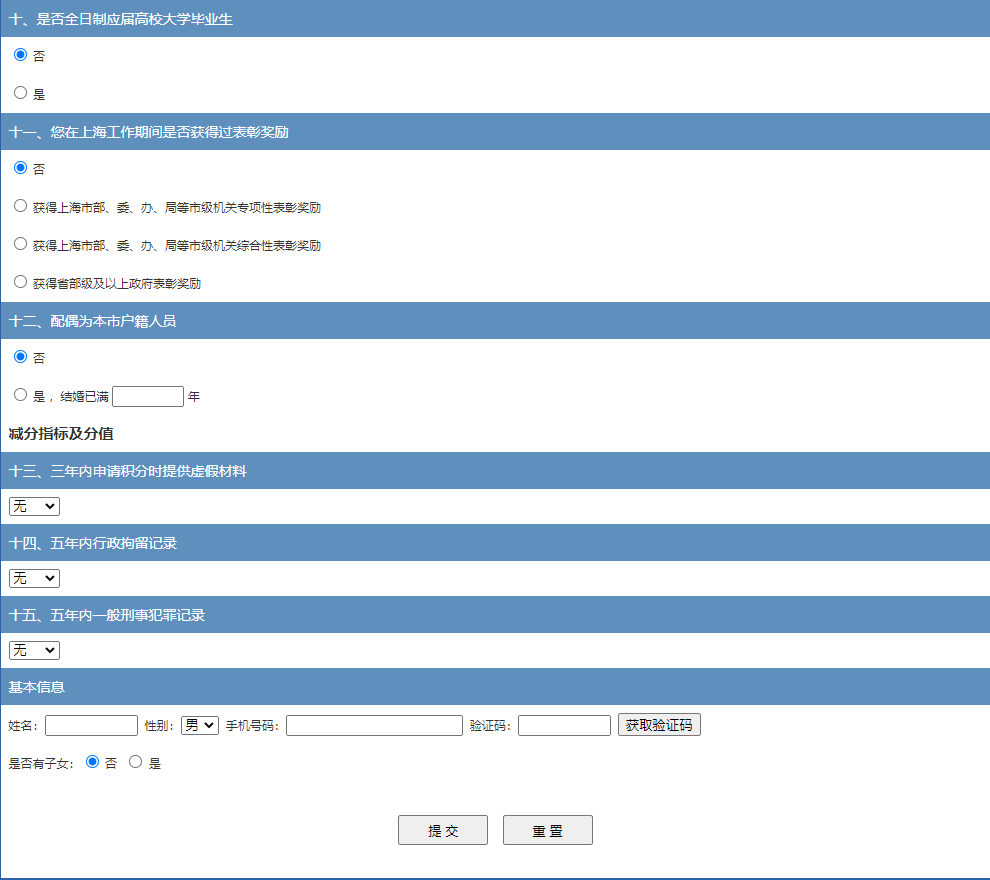The image size is (990, 880).
Task: Click the years married input field
Action: click(148, 397)
